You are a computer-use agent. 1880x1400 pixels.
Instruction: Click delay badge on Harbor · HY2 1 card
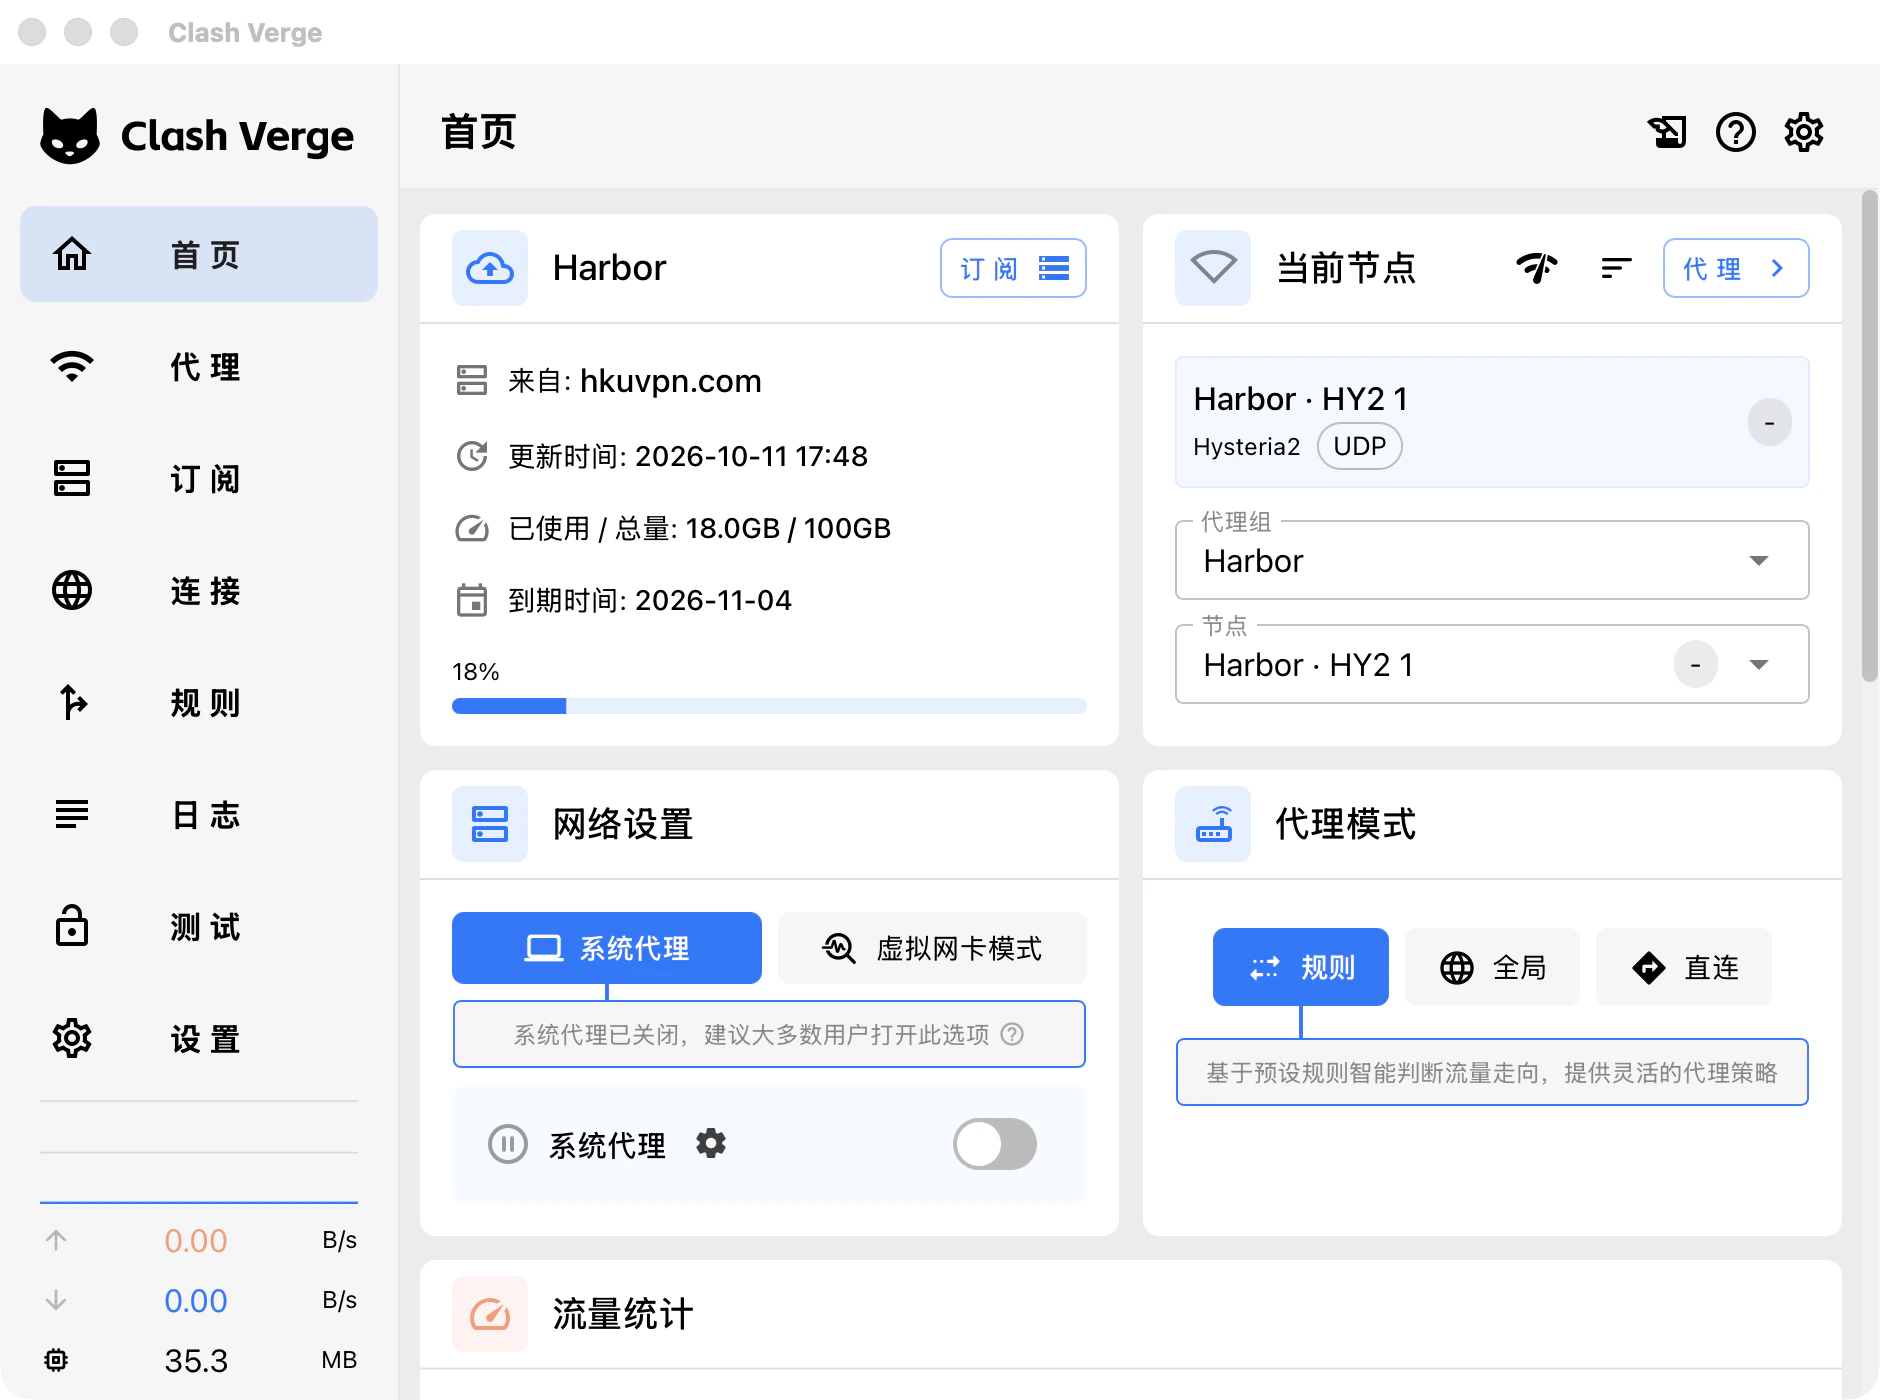(x=1770, y=422)
